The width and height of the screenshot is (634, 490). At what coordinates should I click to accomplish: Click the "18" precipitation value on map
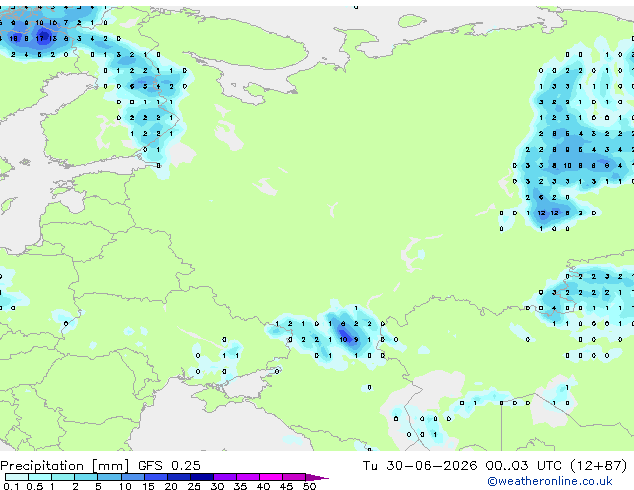(13, 38)
